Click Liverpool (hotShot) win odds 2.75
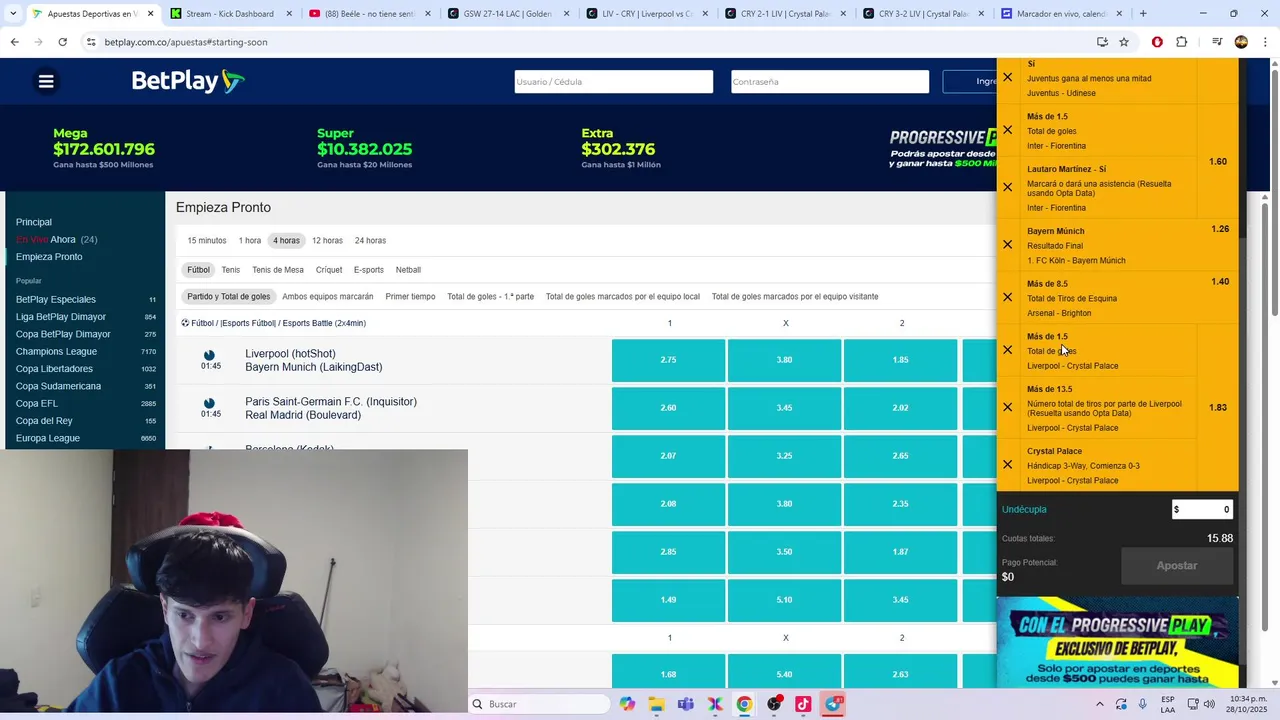 pos(668,360)
